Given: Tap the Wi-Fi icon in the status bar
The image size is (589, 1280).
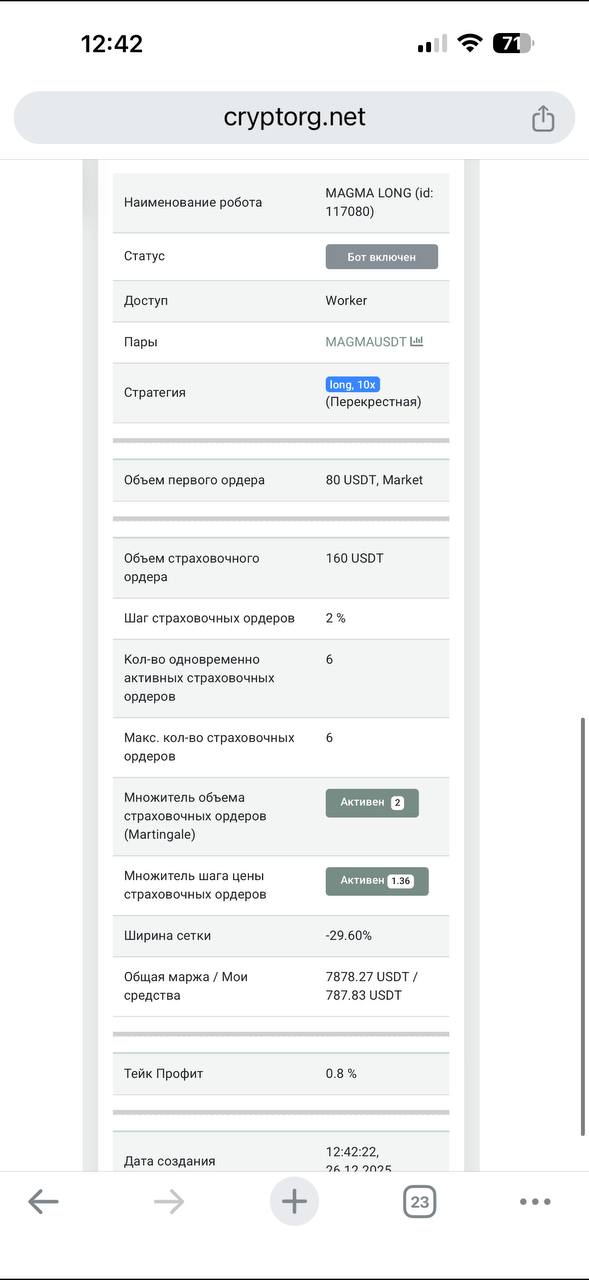Looking at the screenshot, I should 470,43.
